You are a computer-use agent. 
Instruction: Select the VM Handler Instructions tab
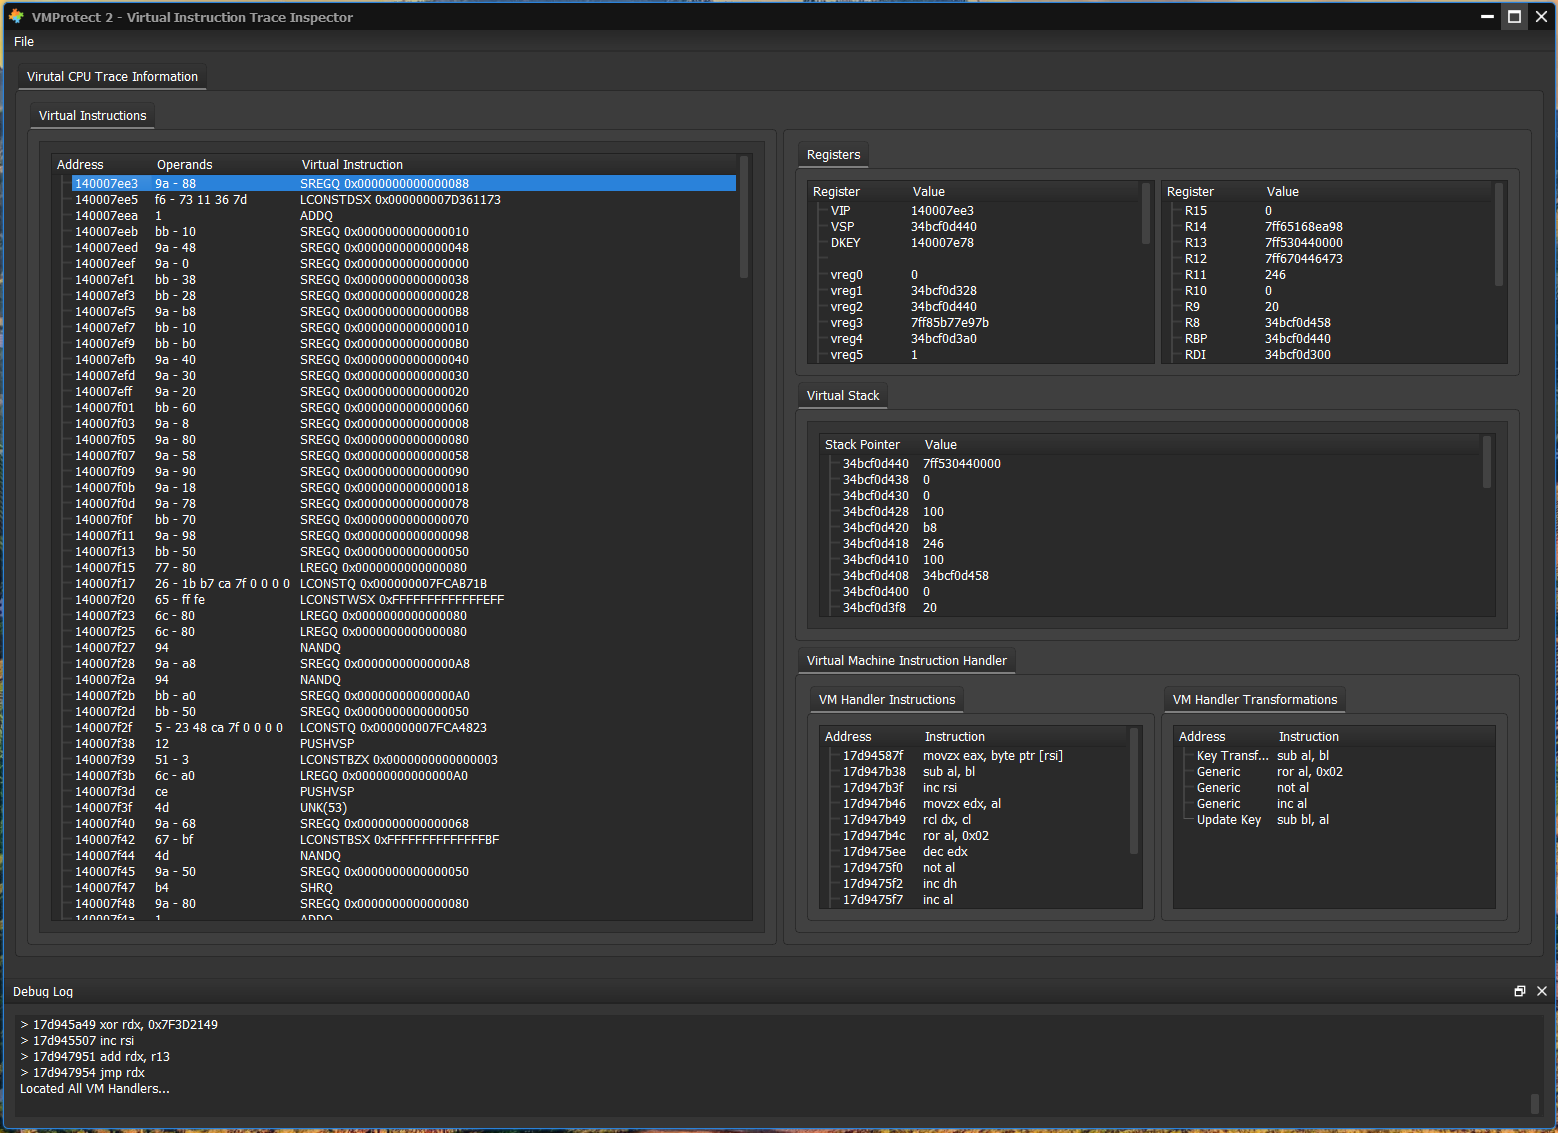(x=886, y=700)
